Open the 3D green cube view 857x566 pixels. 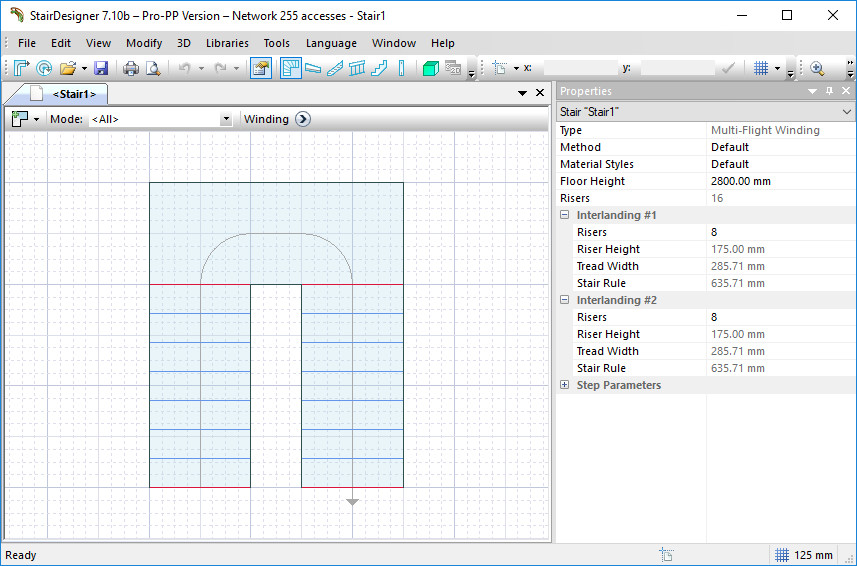pos(431,68)
